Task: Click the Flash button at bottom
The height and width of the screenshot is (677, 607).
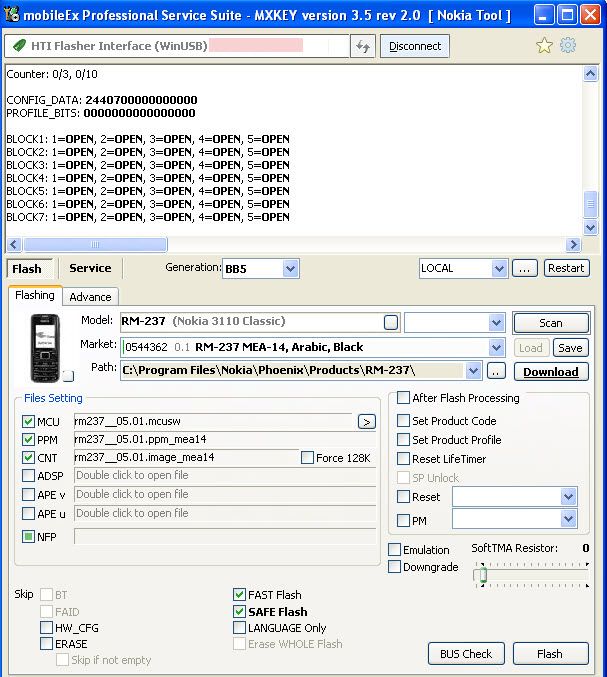Action: tap(550, 654)
